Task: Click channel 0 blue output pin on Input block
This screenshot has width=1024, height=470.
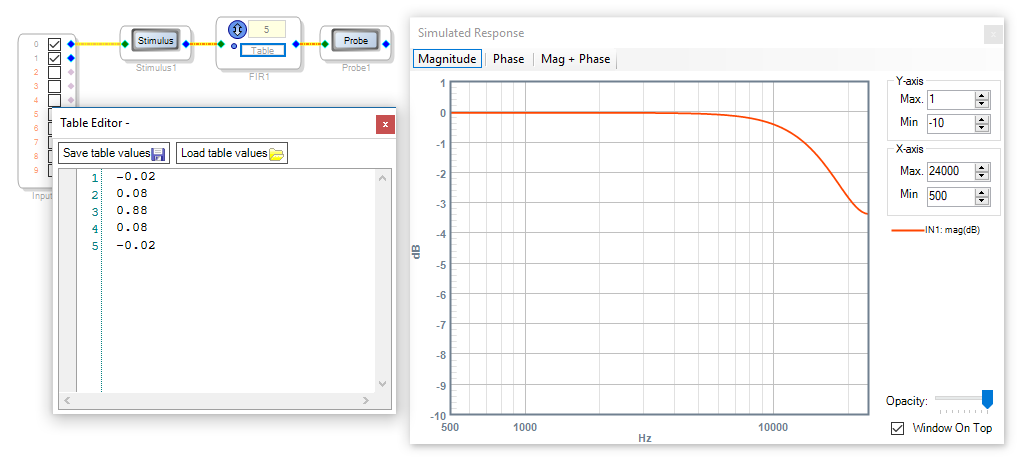Action: click(71, 44)
